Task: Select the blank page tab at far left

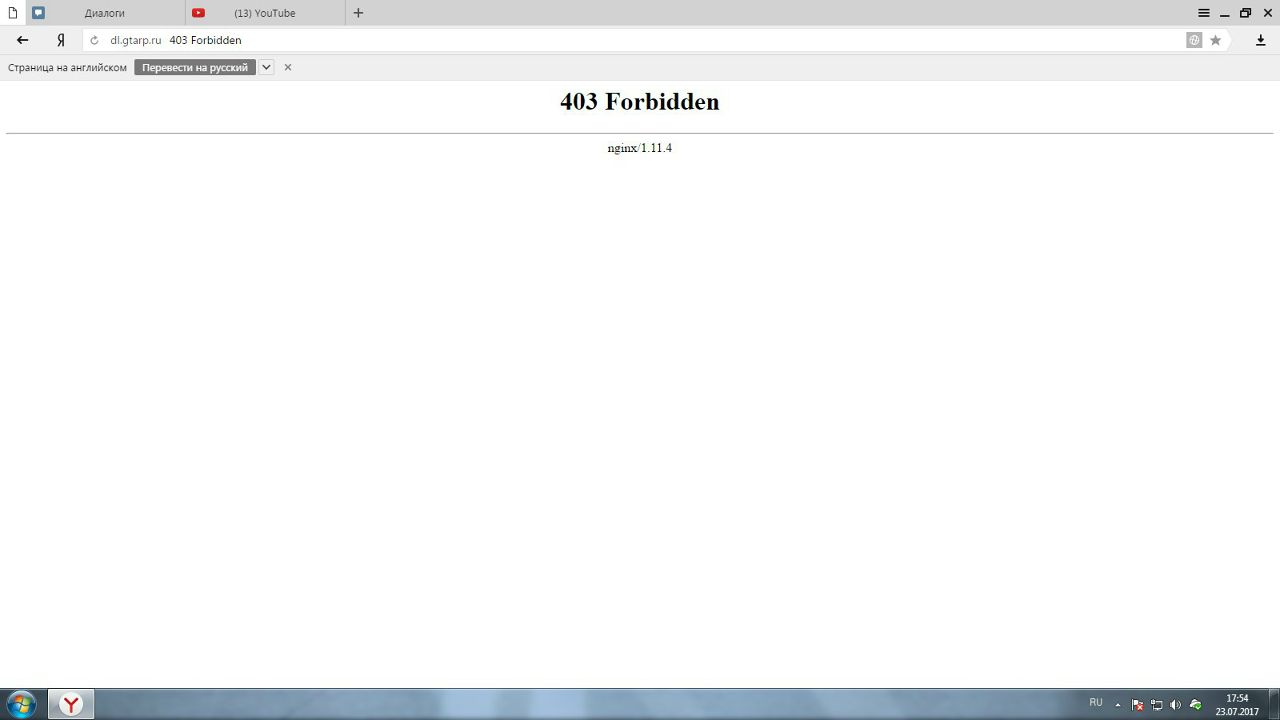Action: point(13,13)
